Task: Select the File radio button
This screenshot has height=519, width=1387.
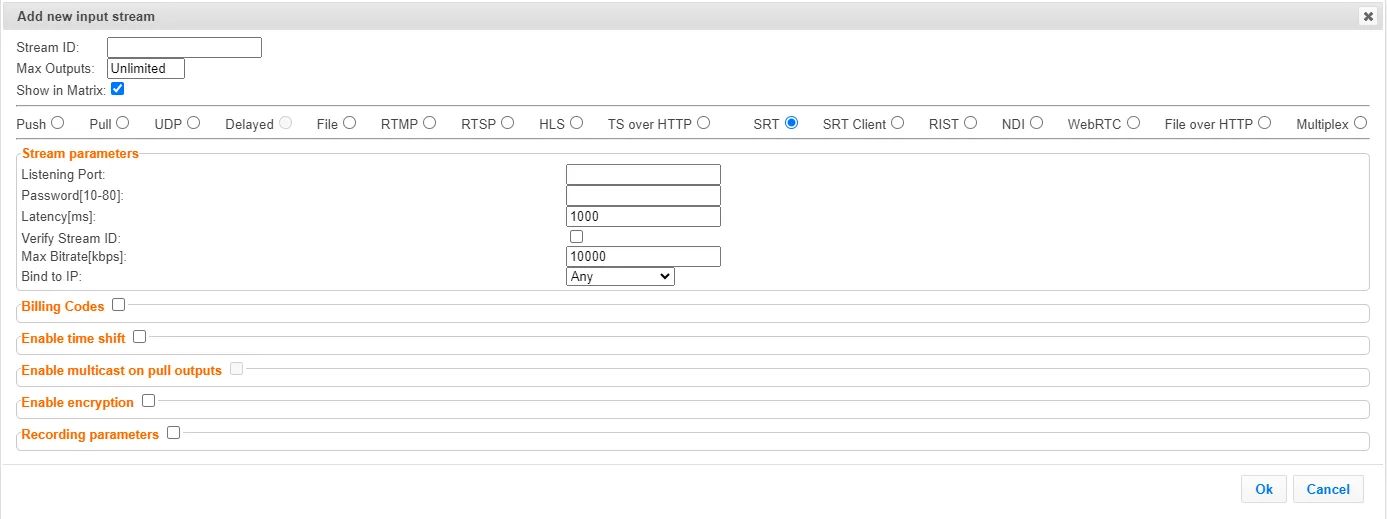Action: tap(349, 123)
